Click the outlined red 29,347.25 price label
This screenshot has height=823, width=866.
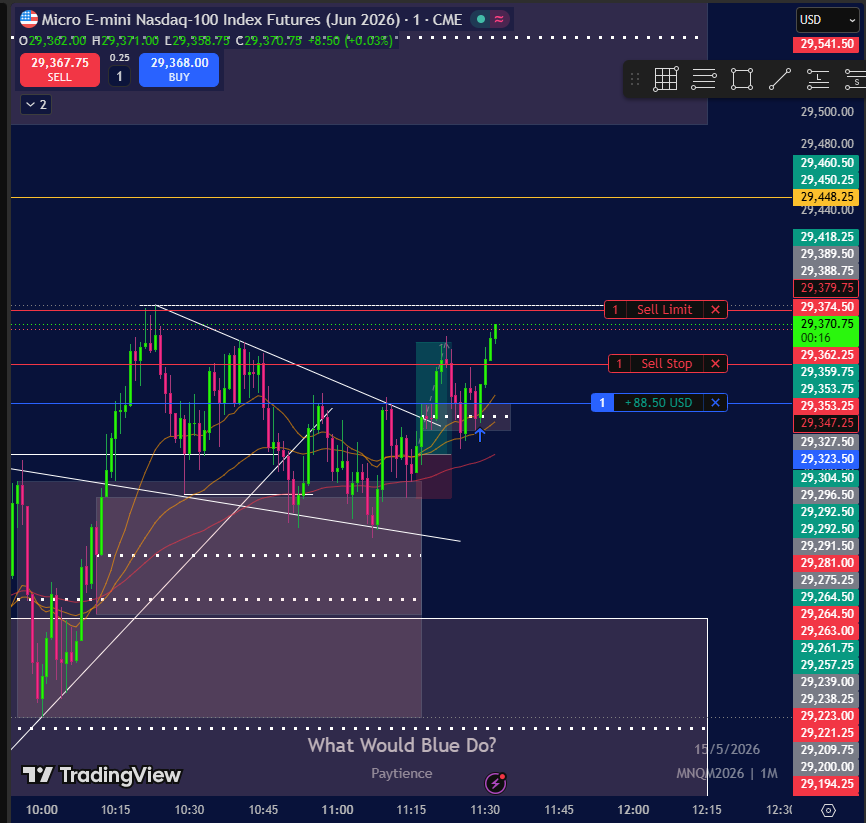(826, 423)
